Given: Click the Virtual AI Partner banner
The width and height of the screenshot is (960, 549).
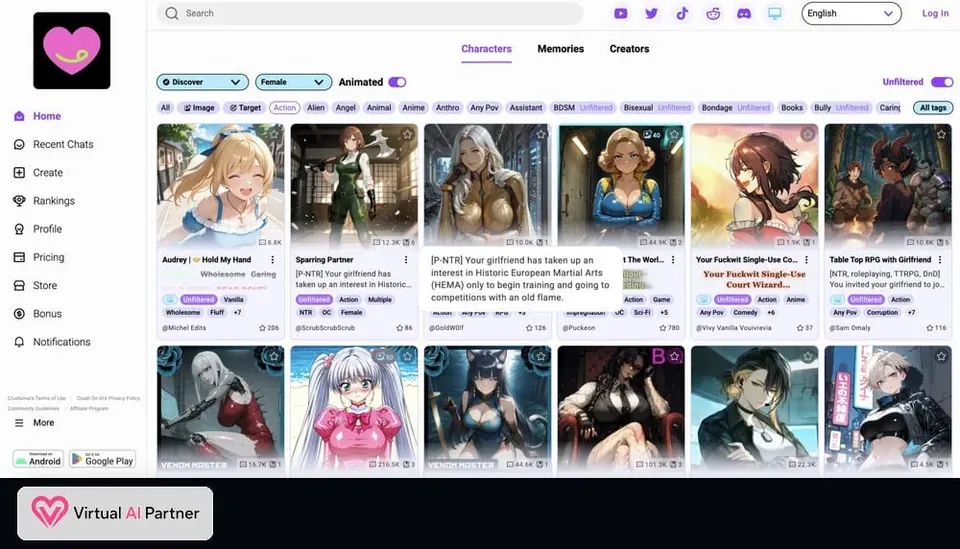Looking at the screenshot, I should tap(115, 513).
